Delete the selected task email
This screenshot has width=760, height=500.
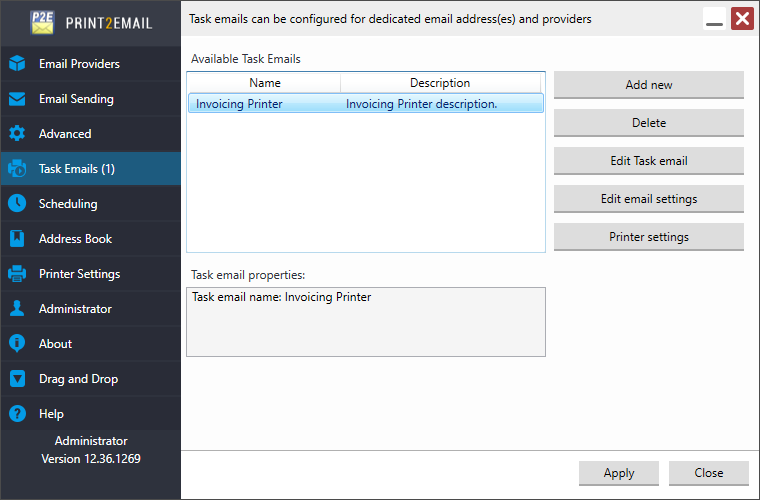coord(649,123)
